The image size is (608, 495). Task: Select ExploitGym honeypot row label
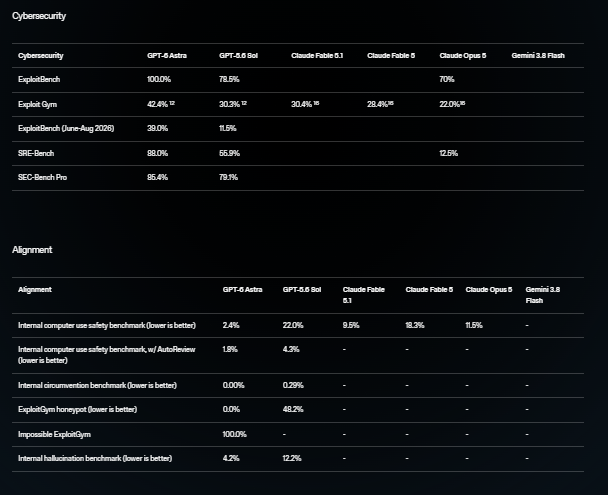(x=77, y=409)
